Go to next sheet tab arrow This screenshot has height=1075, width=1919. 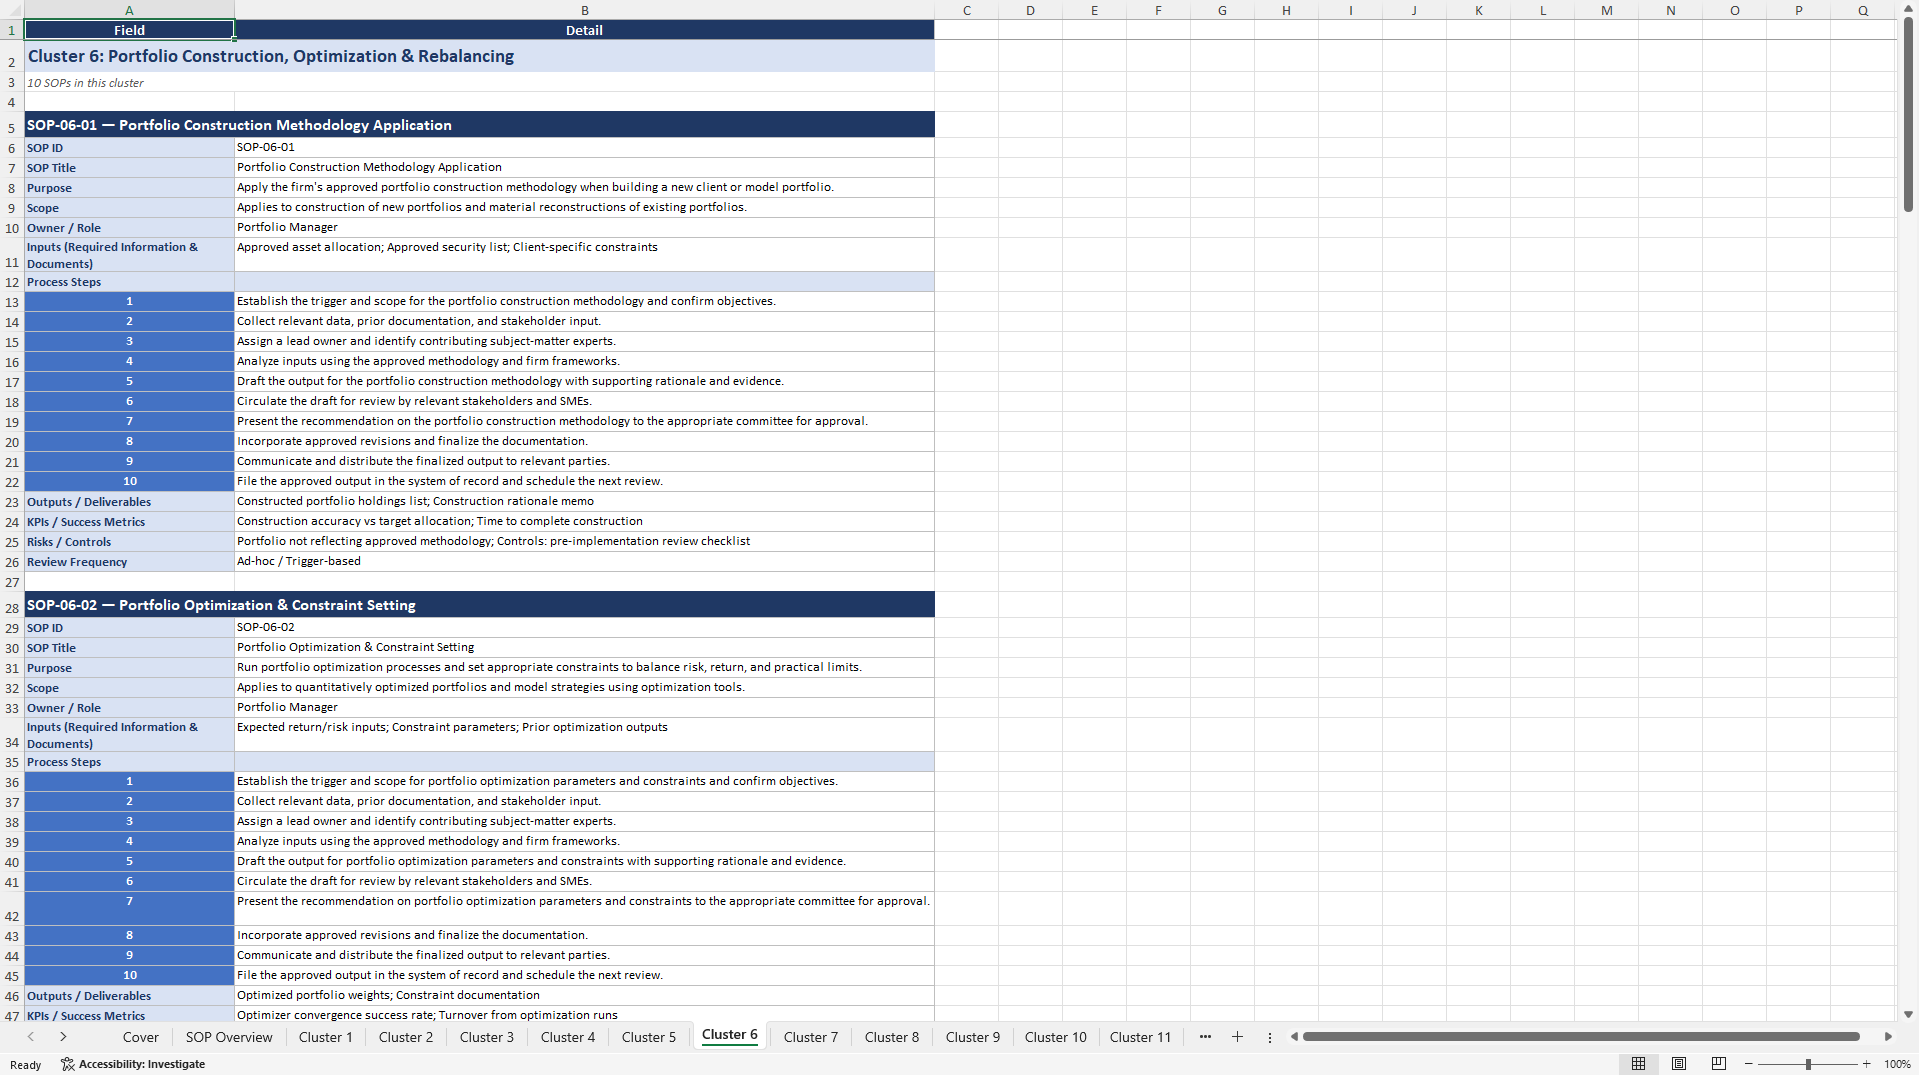coord(63,1037)
